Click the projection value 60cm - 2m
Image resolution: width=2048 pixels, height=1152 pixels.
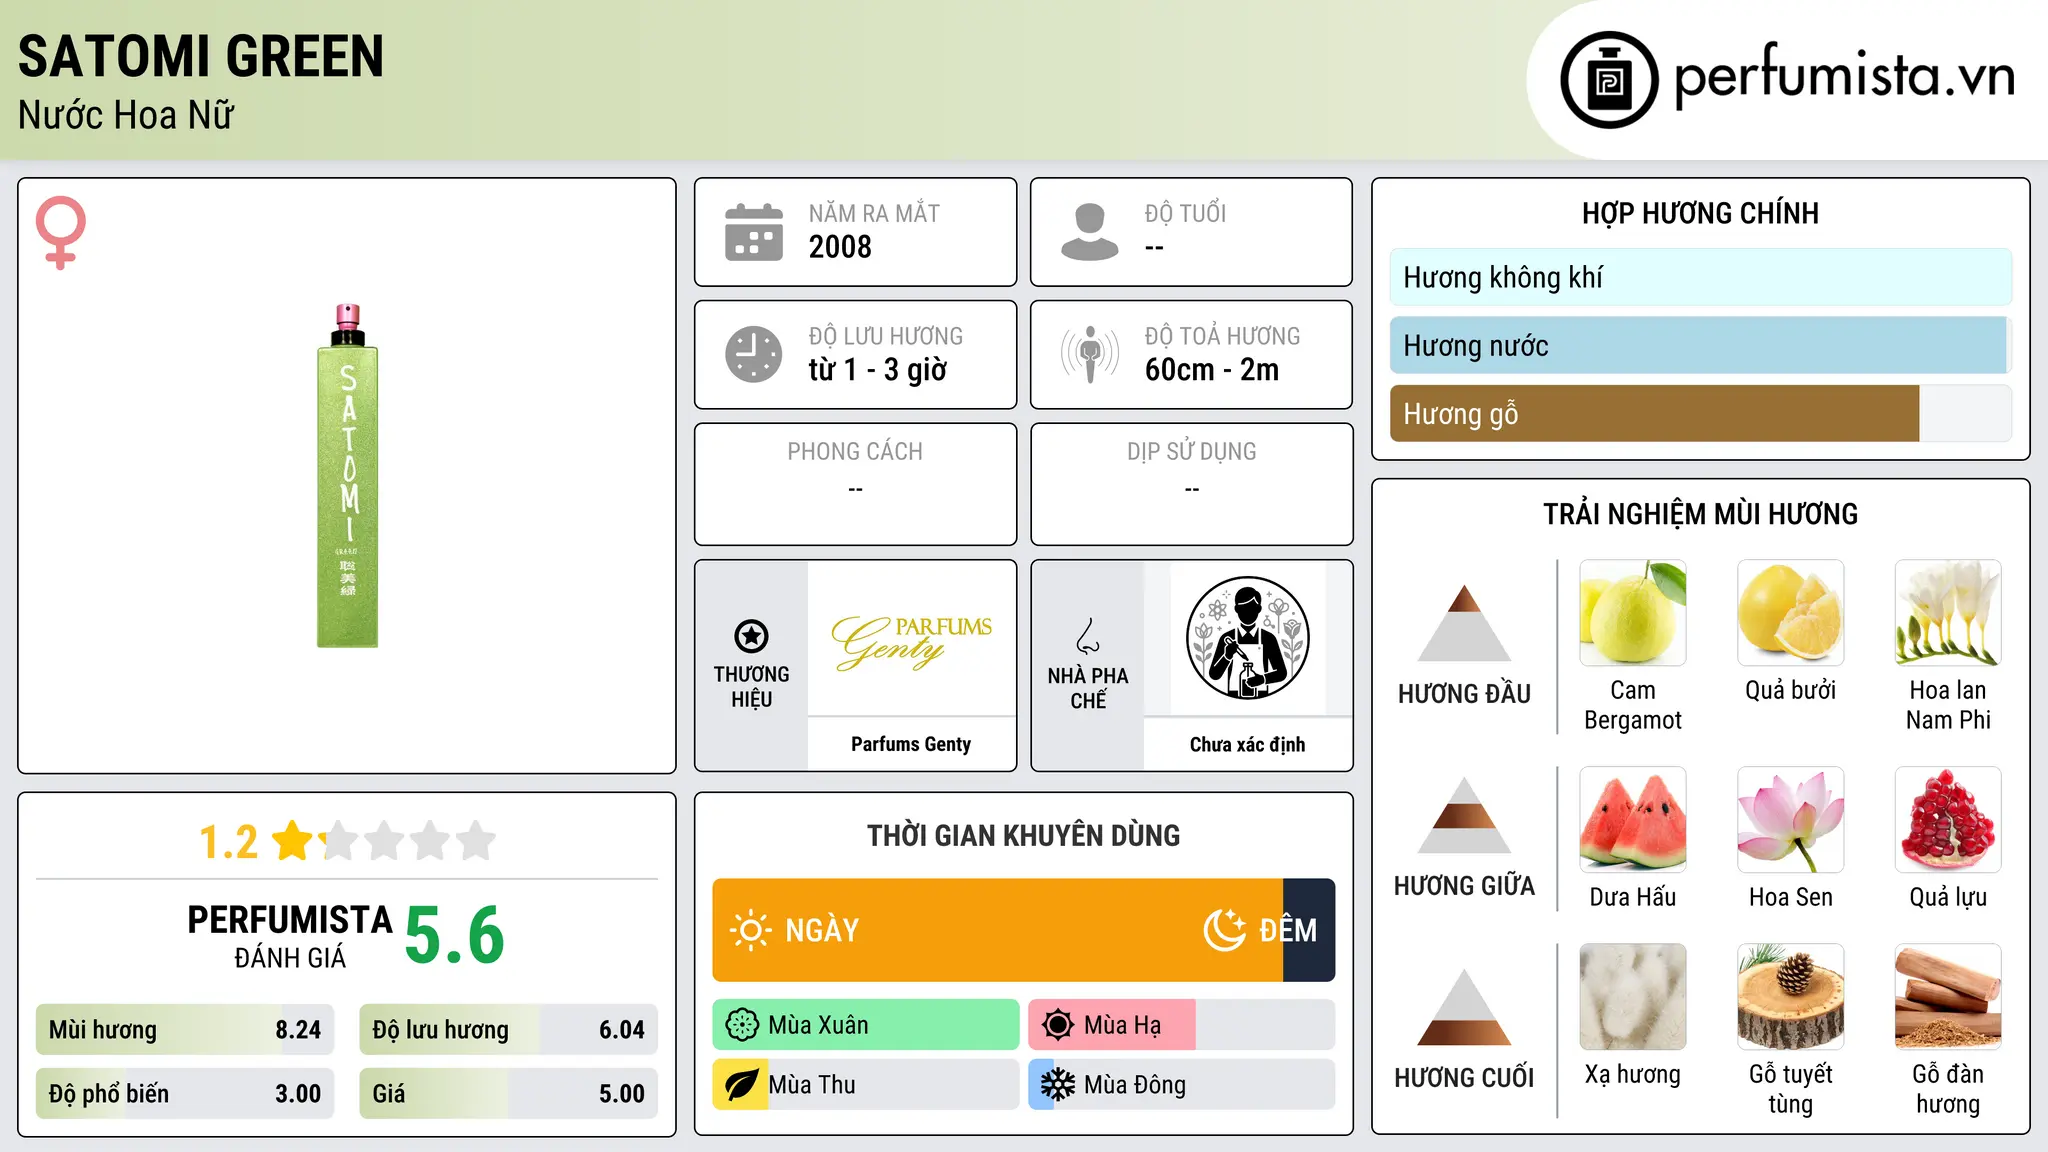[1212, 370]
